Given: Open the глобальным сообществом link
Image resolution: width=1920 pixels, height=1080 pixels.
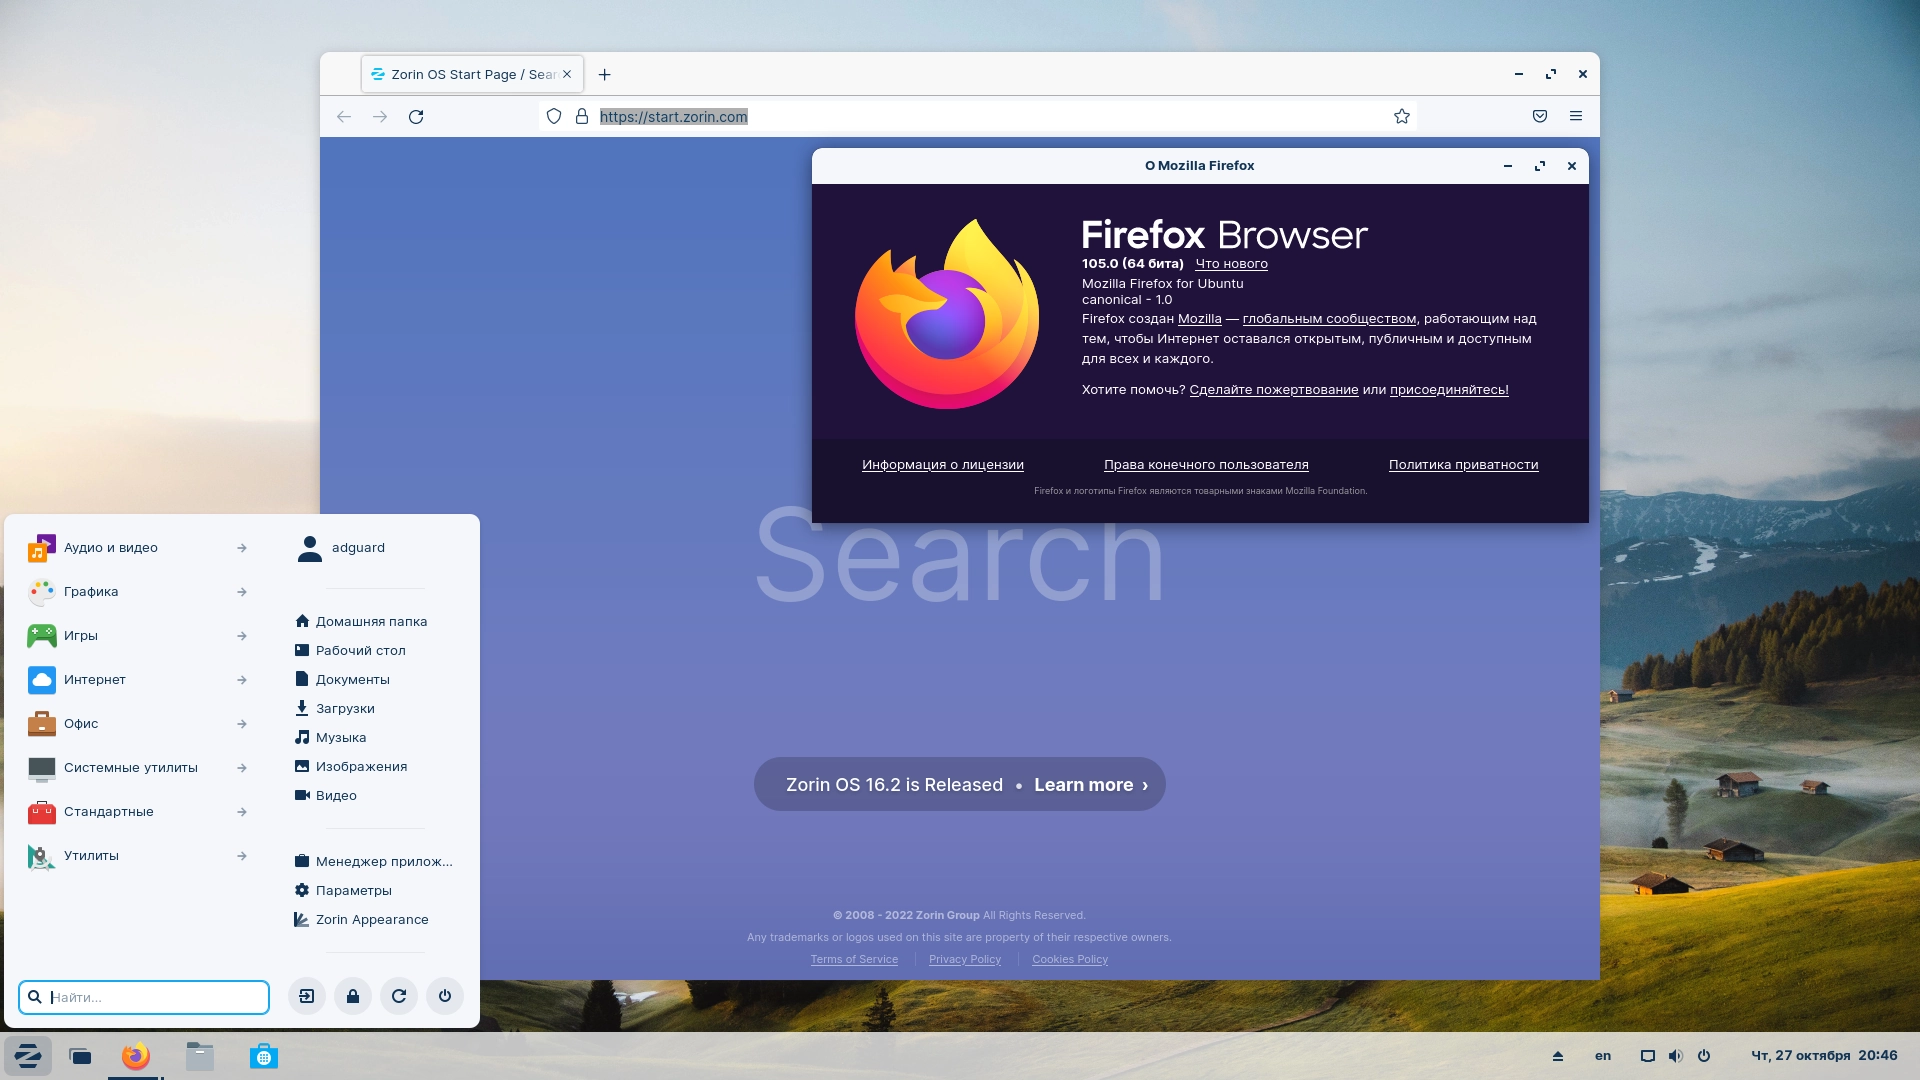Looking at the screenshot, I should 1329,319.
